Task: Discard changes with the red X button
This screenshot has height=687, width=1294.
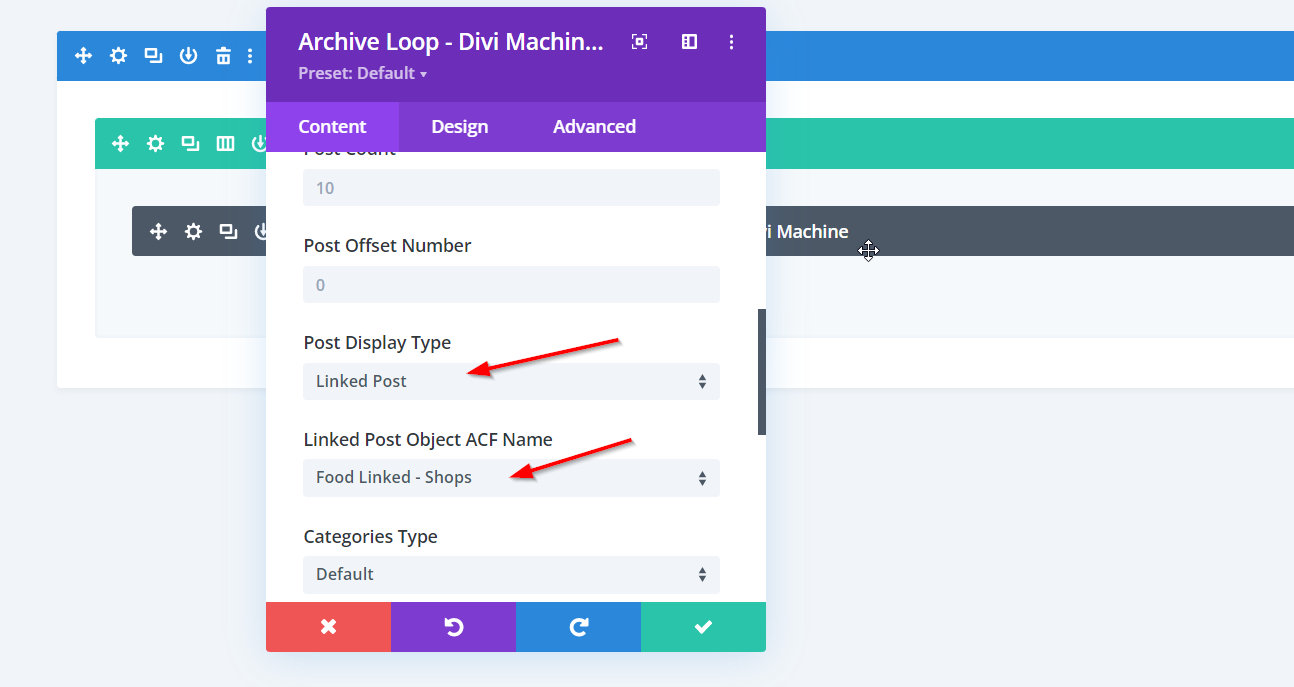Action: pos(328,627)
